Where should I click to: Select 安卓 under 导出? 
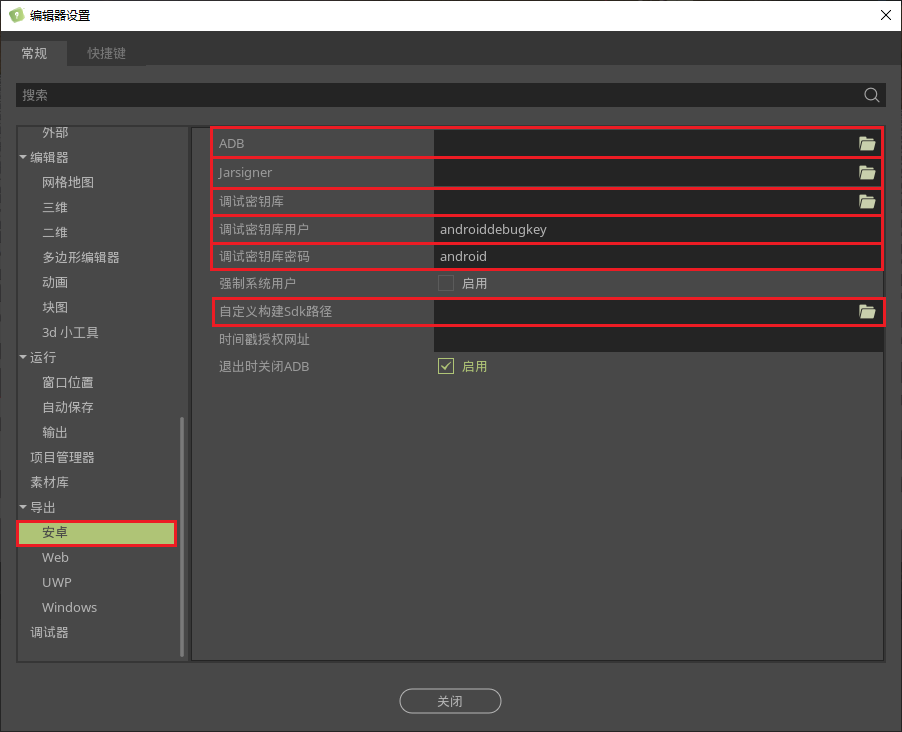tap(97, 533)
